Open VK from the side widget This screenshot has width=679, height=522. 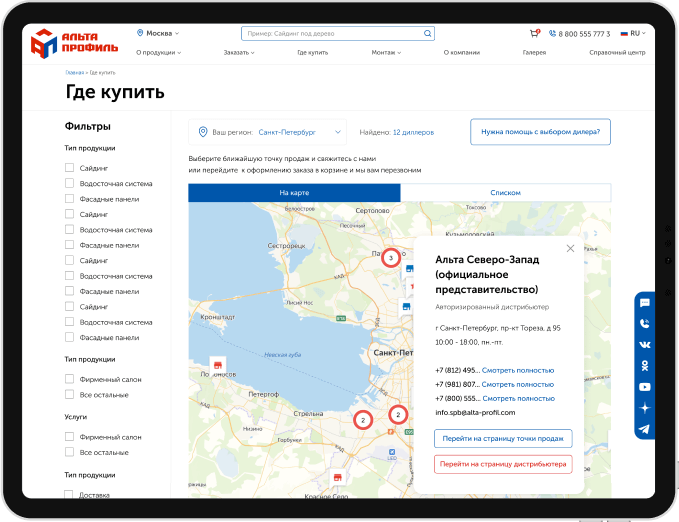click(x=644, y=345)
